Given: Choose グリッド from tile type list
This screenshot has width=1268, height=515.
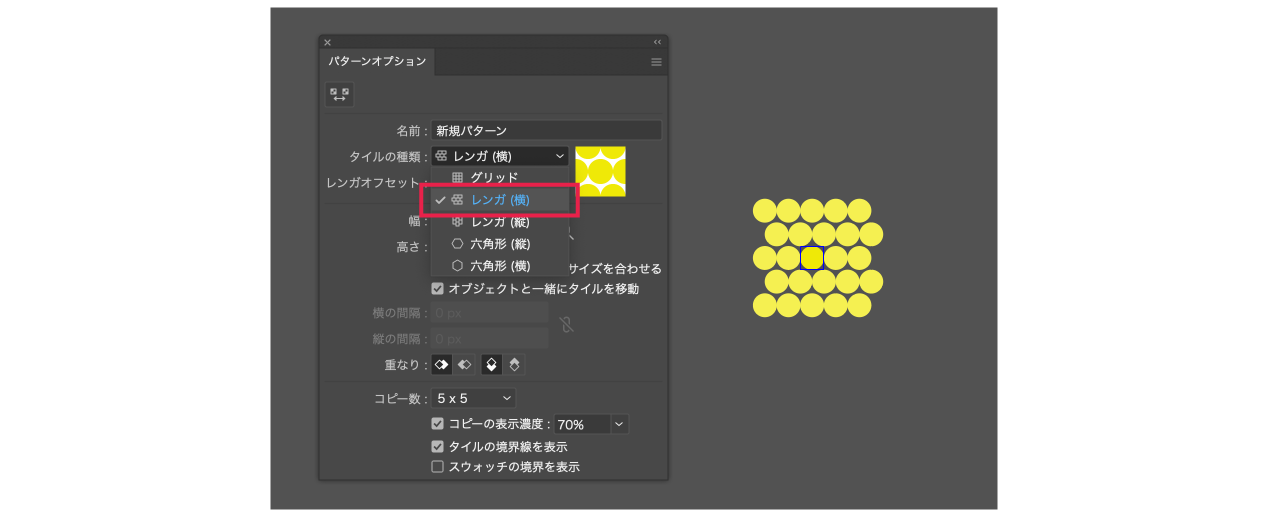Looking at the screenshot, I should click(494, 177).
